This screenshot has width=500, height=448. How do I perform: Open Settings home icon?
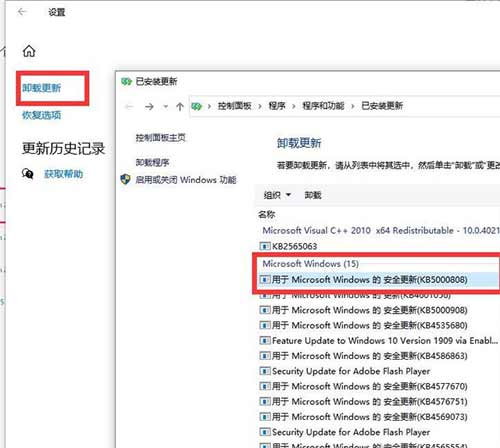pyautogui.click(x=29, y=51)
